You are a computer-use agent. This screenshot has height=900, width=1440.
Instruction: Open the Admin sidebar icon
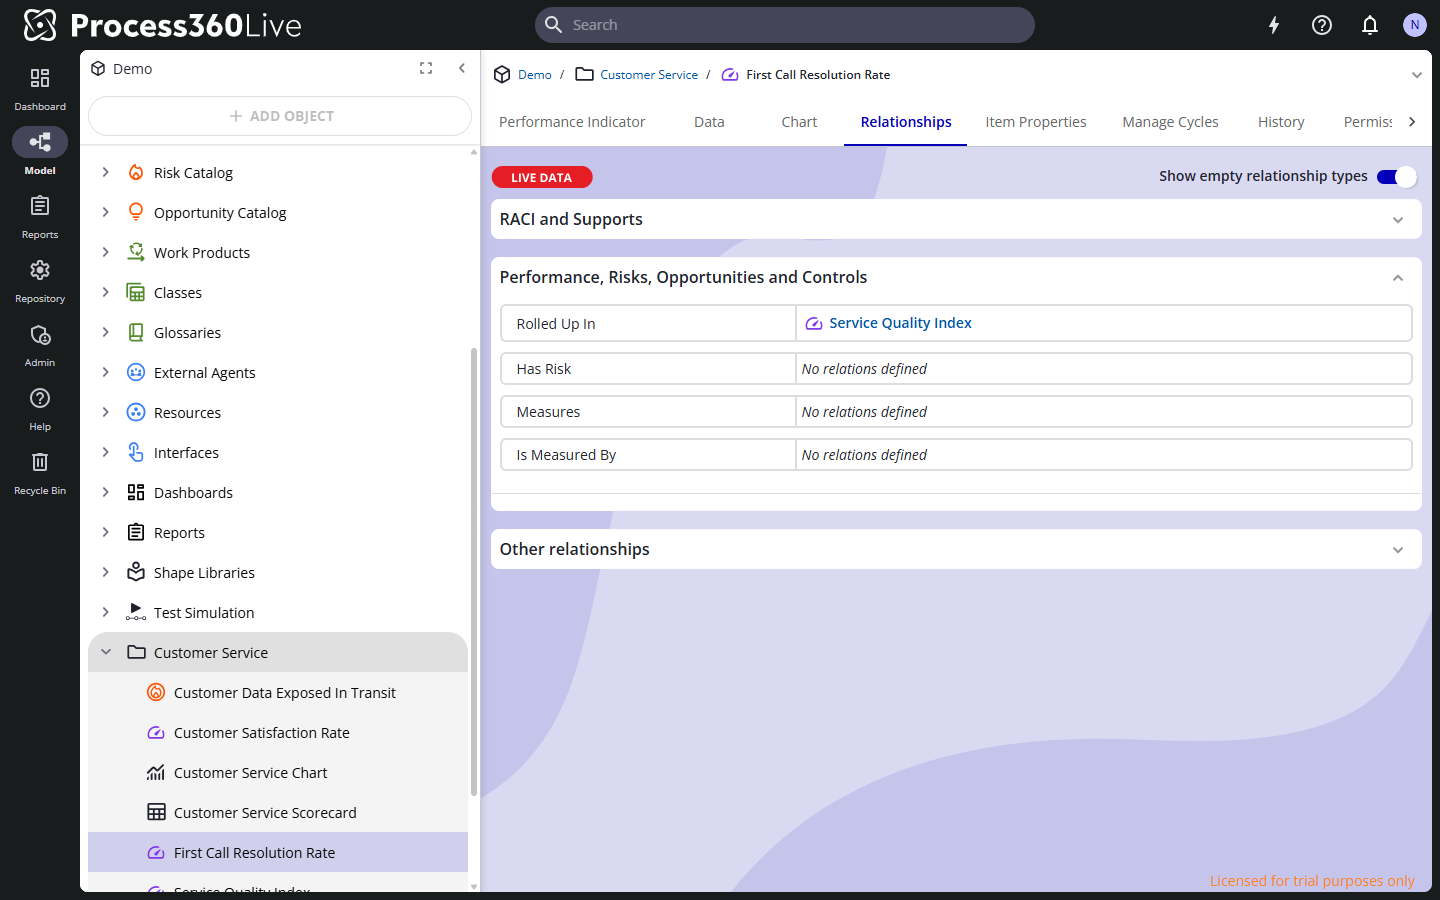point(40,334)
